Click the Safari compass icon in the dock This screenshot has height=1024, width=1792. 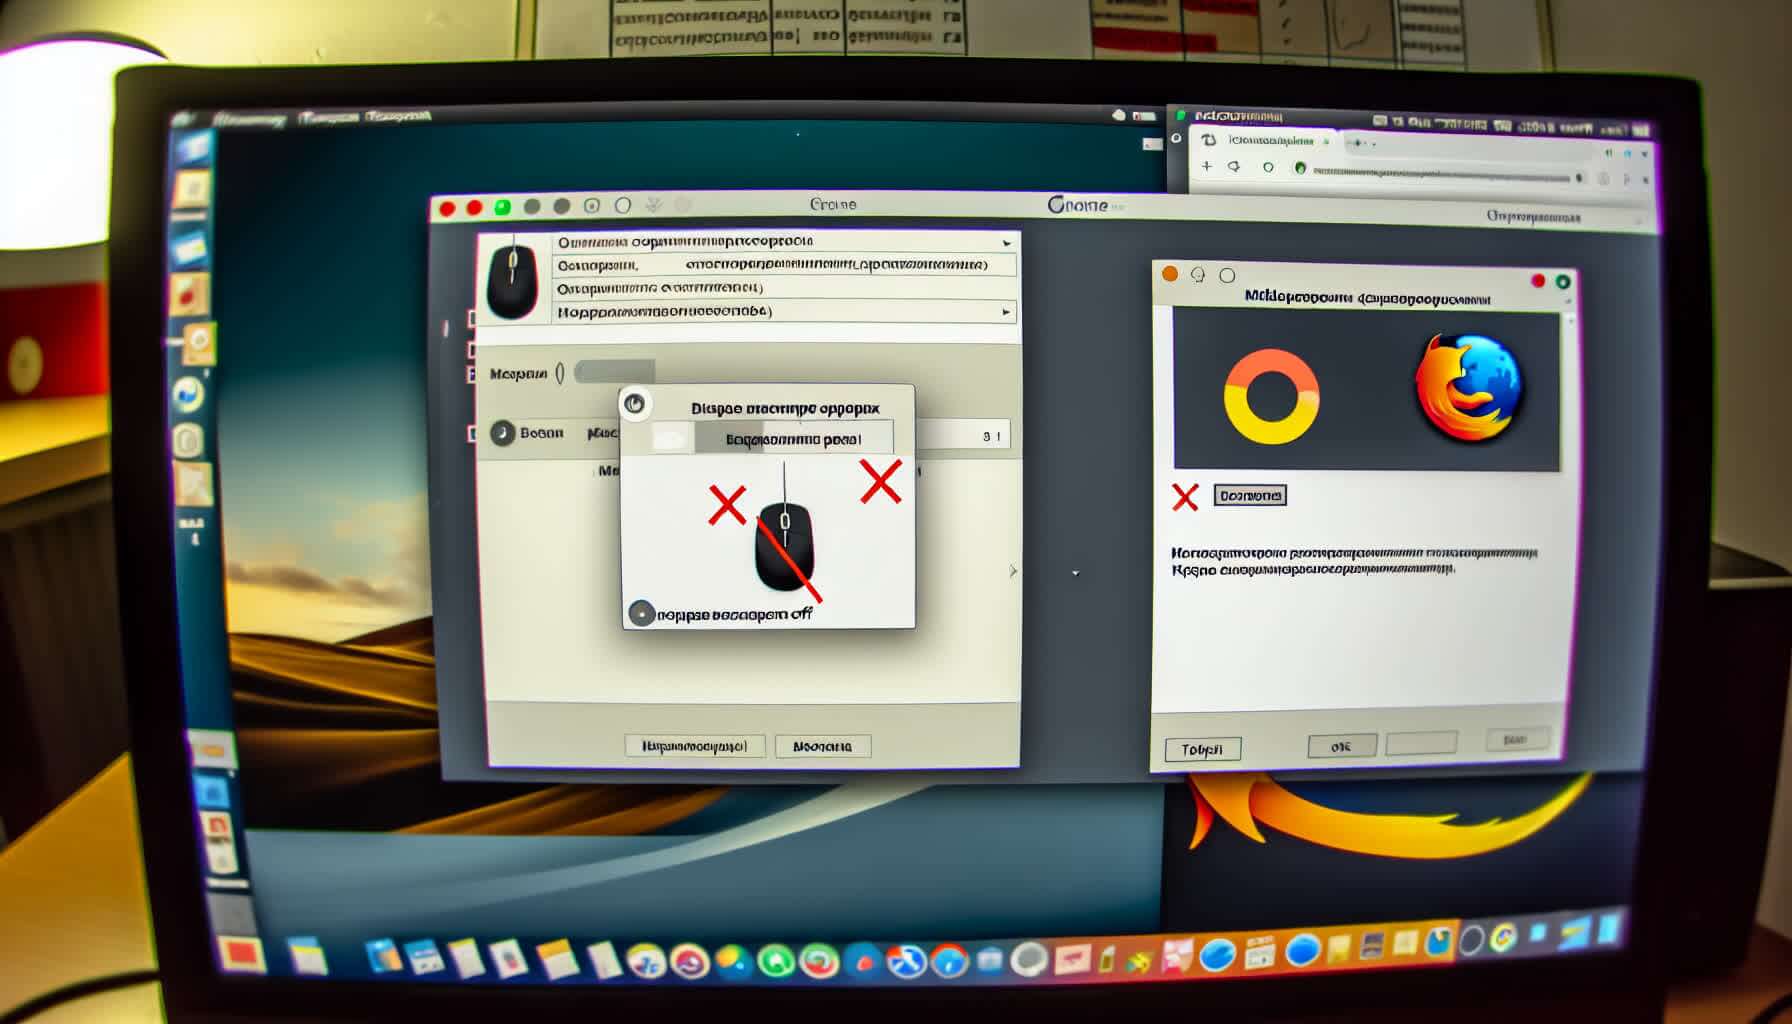tap(949, 961)
